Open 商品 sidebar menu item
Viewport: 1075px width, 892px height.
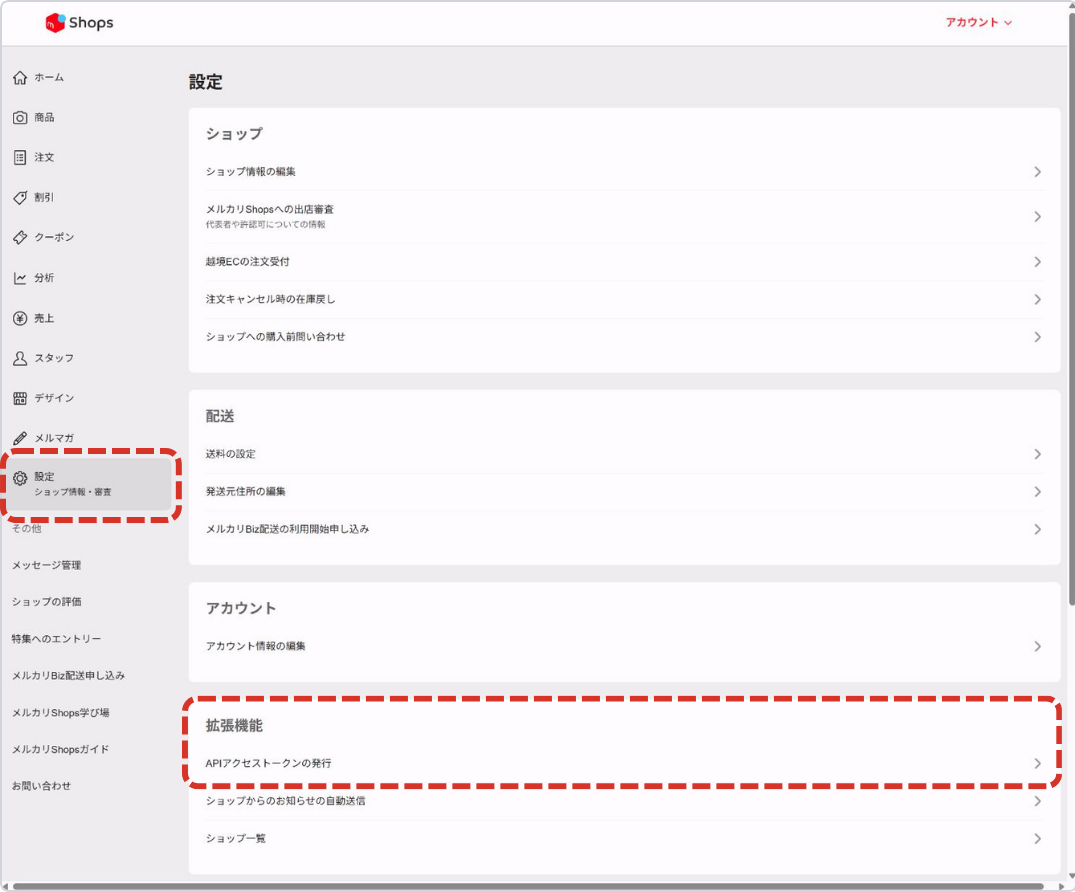[x=45, y=117]
